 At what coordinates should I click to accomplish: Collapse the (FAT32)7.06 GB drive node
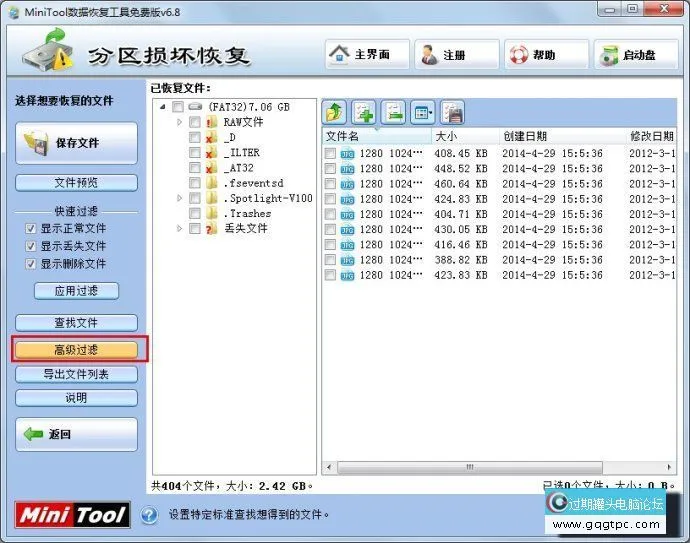[x=163, y=106]
